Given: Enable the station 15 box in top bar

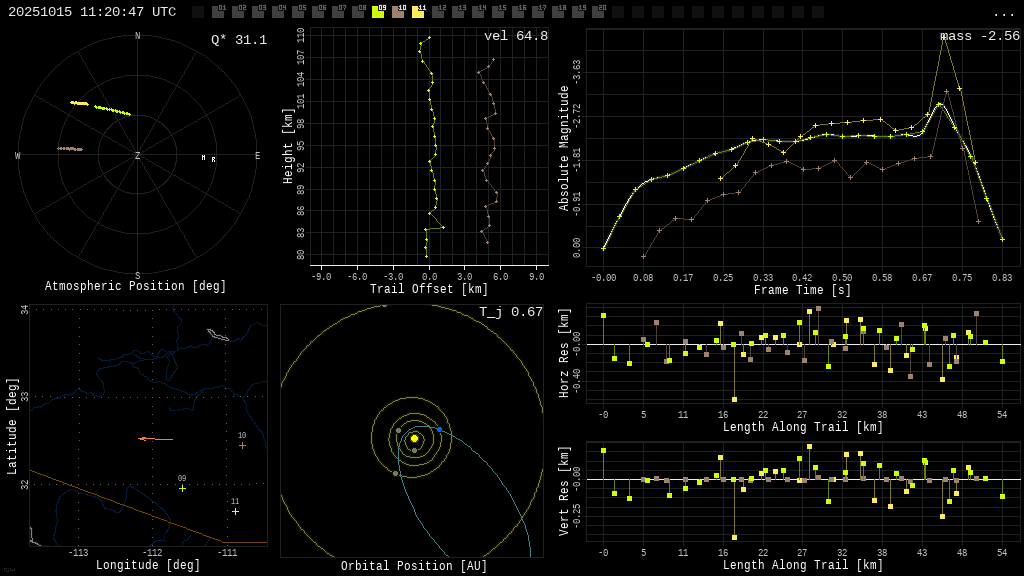Looking at the screenshot, I should [498, 12].
